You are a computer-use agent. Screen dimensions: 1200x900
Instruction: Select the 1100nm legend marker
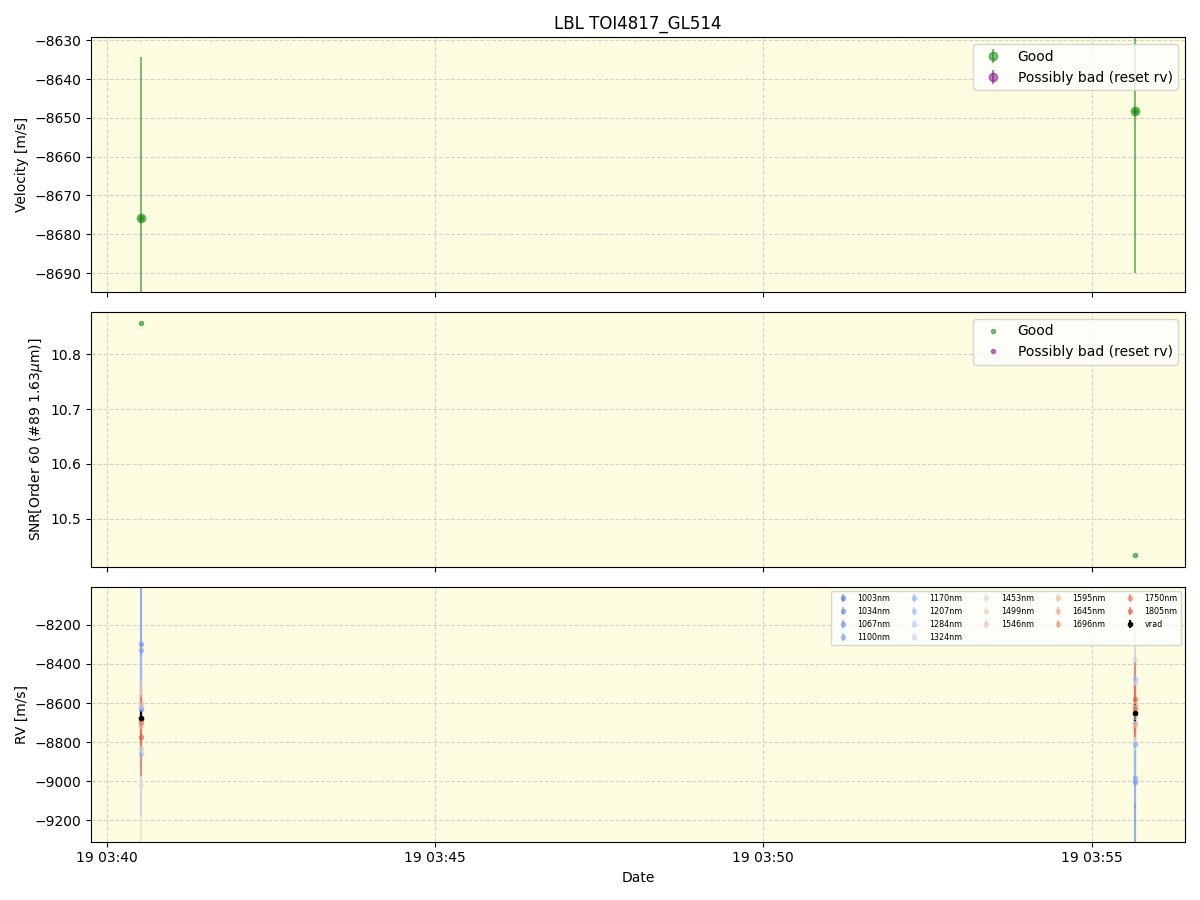pos(843,637)
